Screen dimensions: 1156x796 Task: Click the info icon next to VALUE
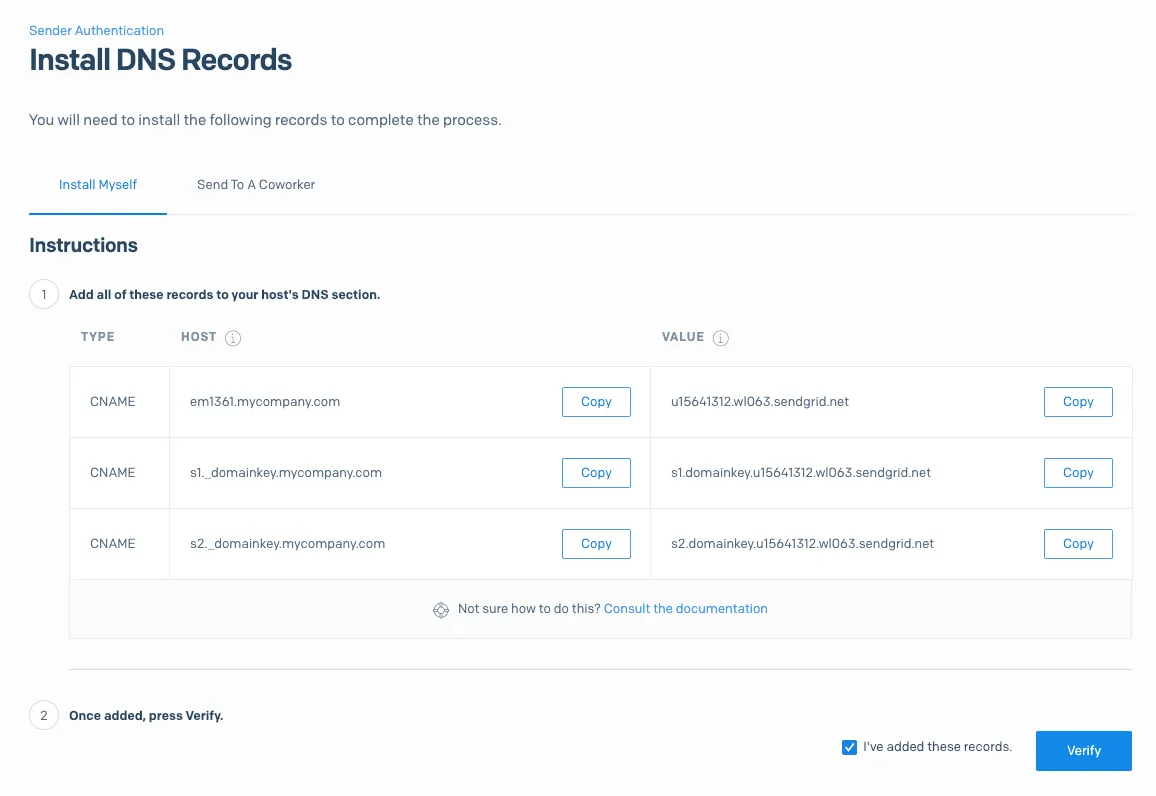pyautogui.click(x=721, y=338)
